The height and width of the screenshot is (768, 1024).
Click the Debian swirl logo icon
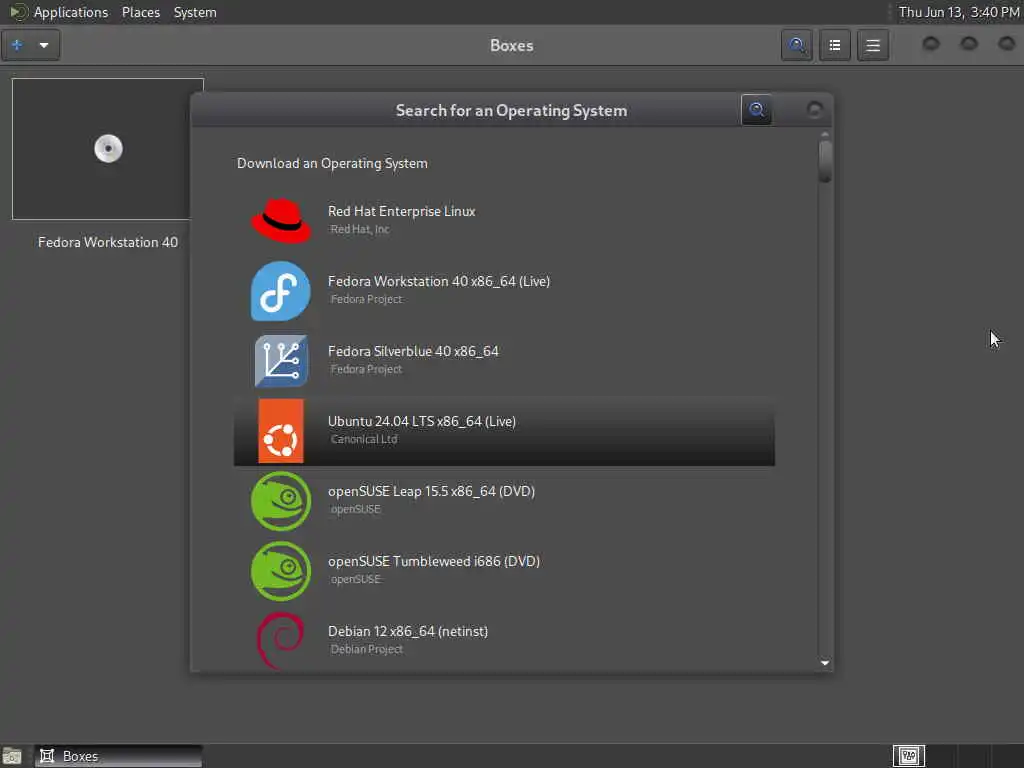281,640
